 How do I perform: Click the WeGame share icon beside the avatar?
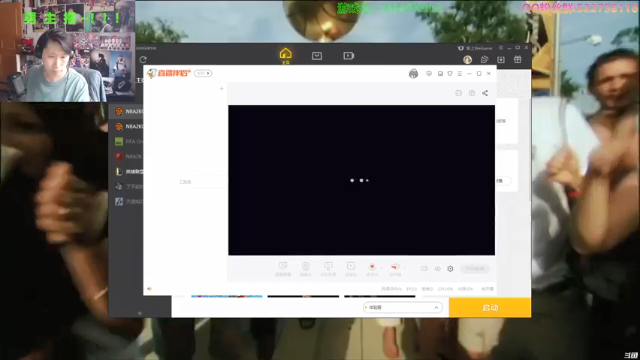coord(484,60)
